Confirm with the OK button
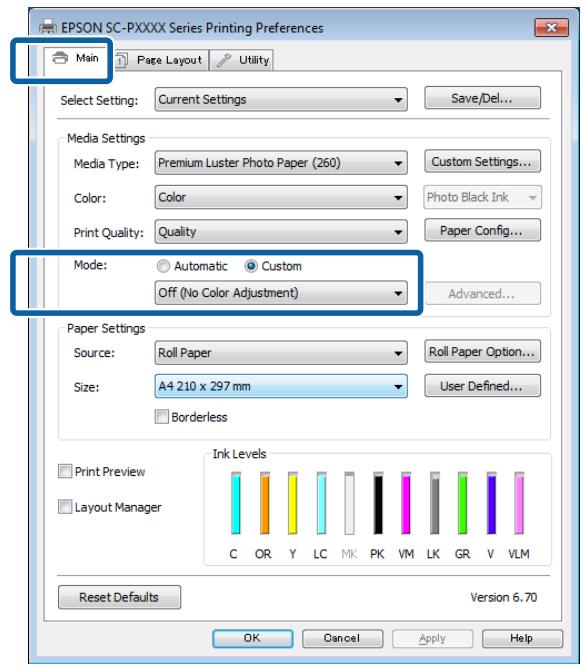This screenshot has width=582, height=668. point(253,638)
